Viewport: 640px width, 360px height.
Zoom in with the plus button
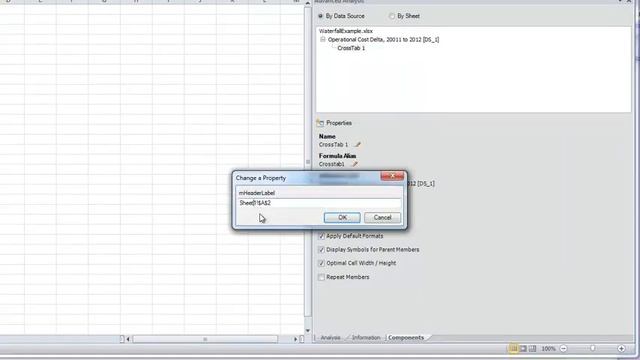click(621, 349)
